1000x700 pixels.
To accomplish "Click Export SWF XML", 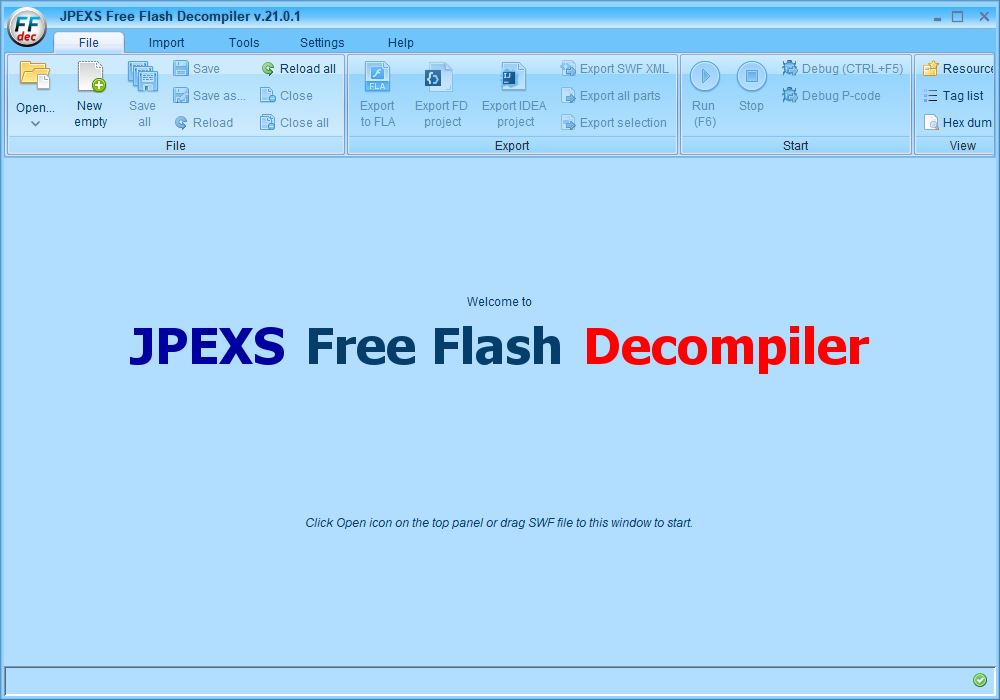I will (x=615, y=68).
